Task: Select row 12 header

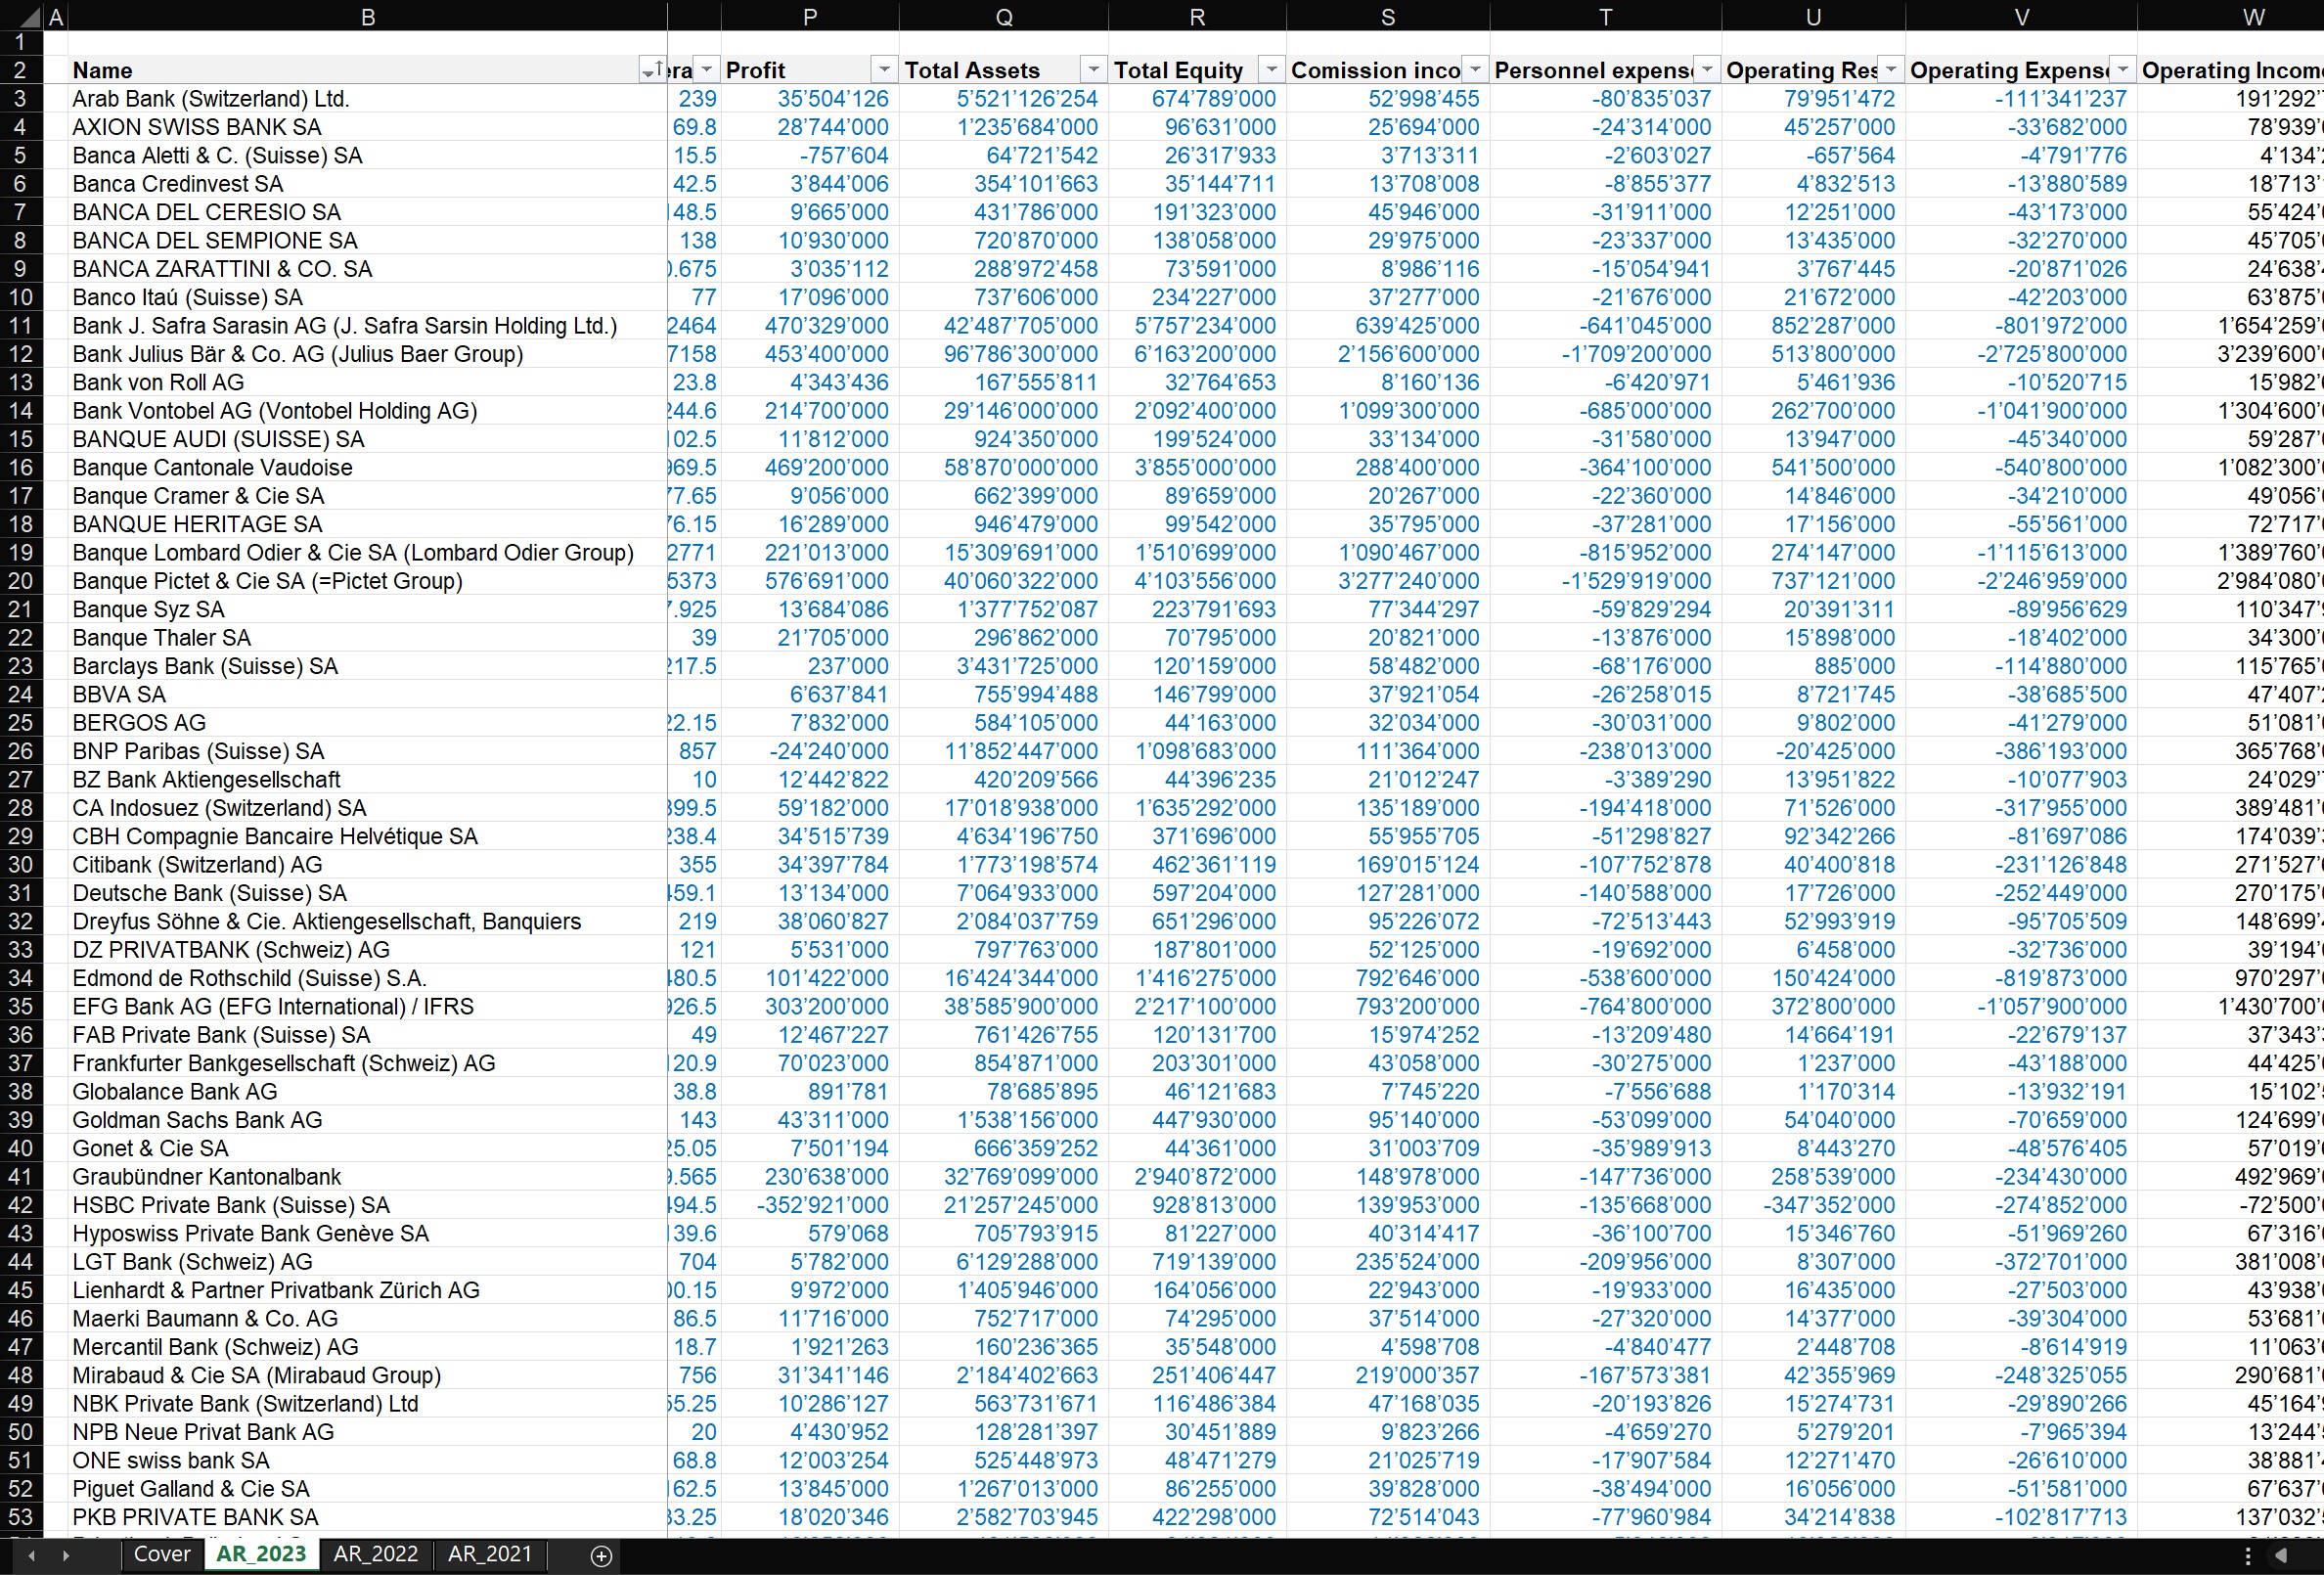Action: click(x=21, y=354)
